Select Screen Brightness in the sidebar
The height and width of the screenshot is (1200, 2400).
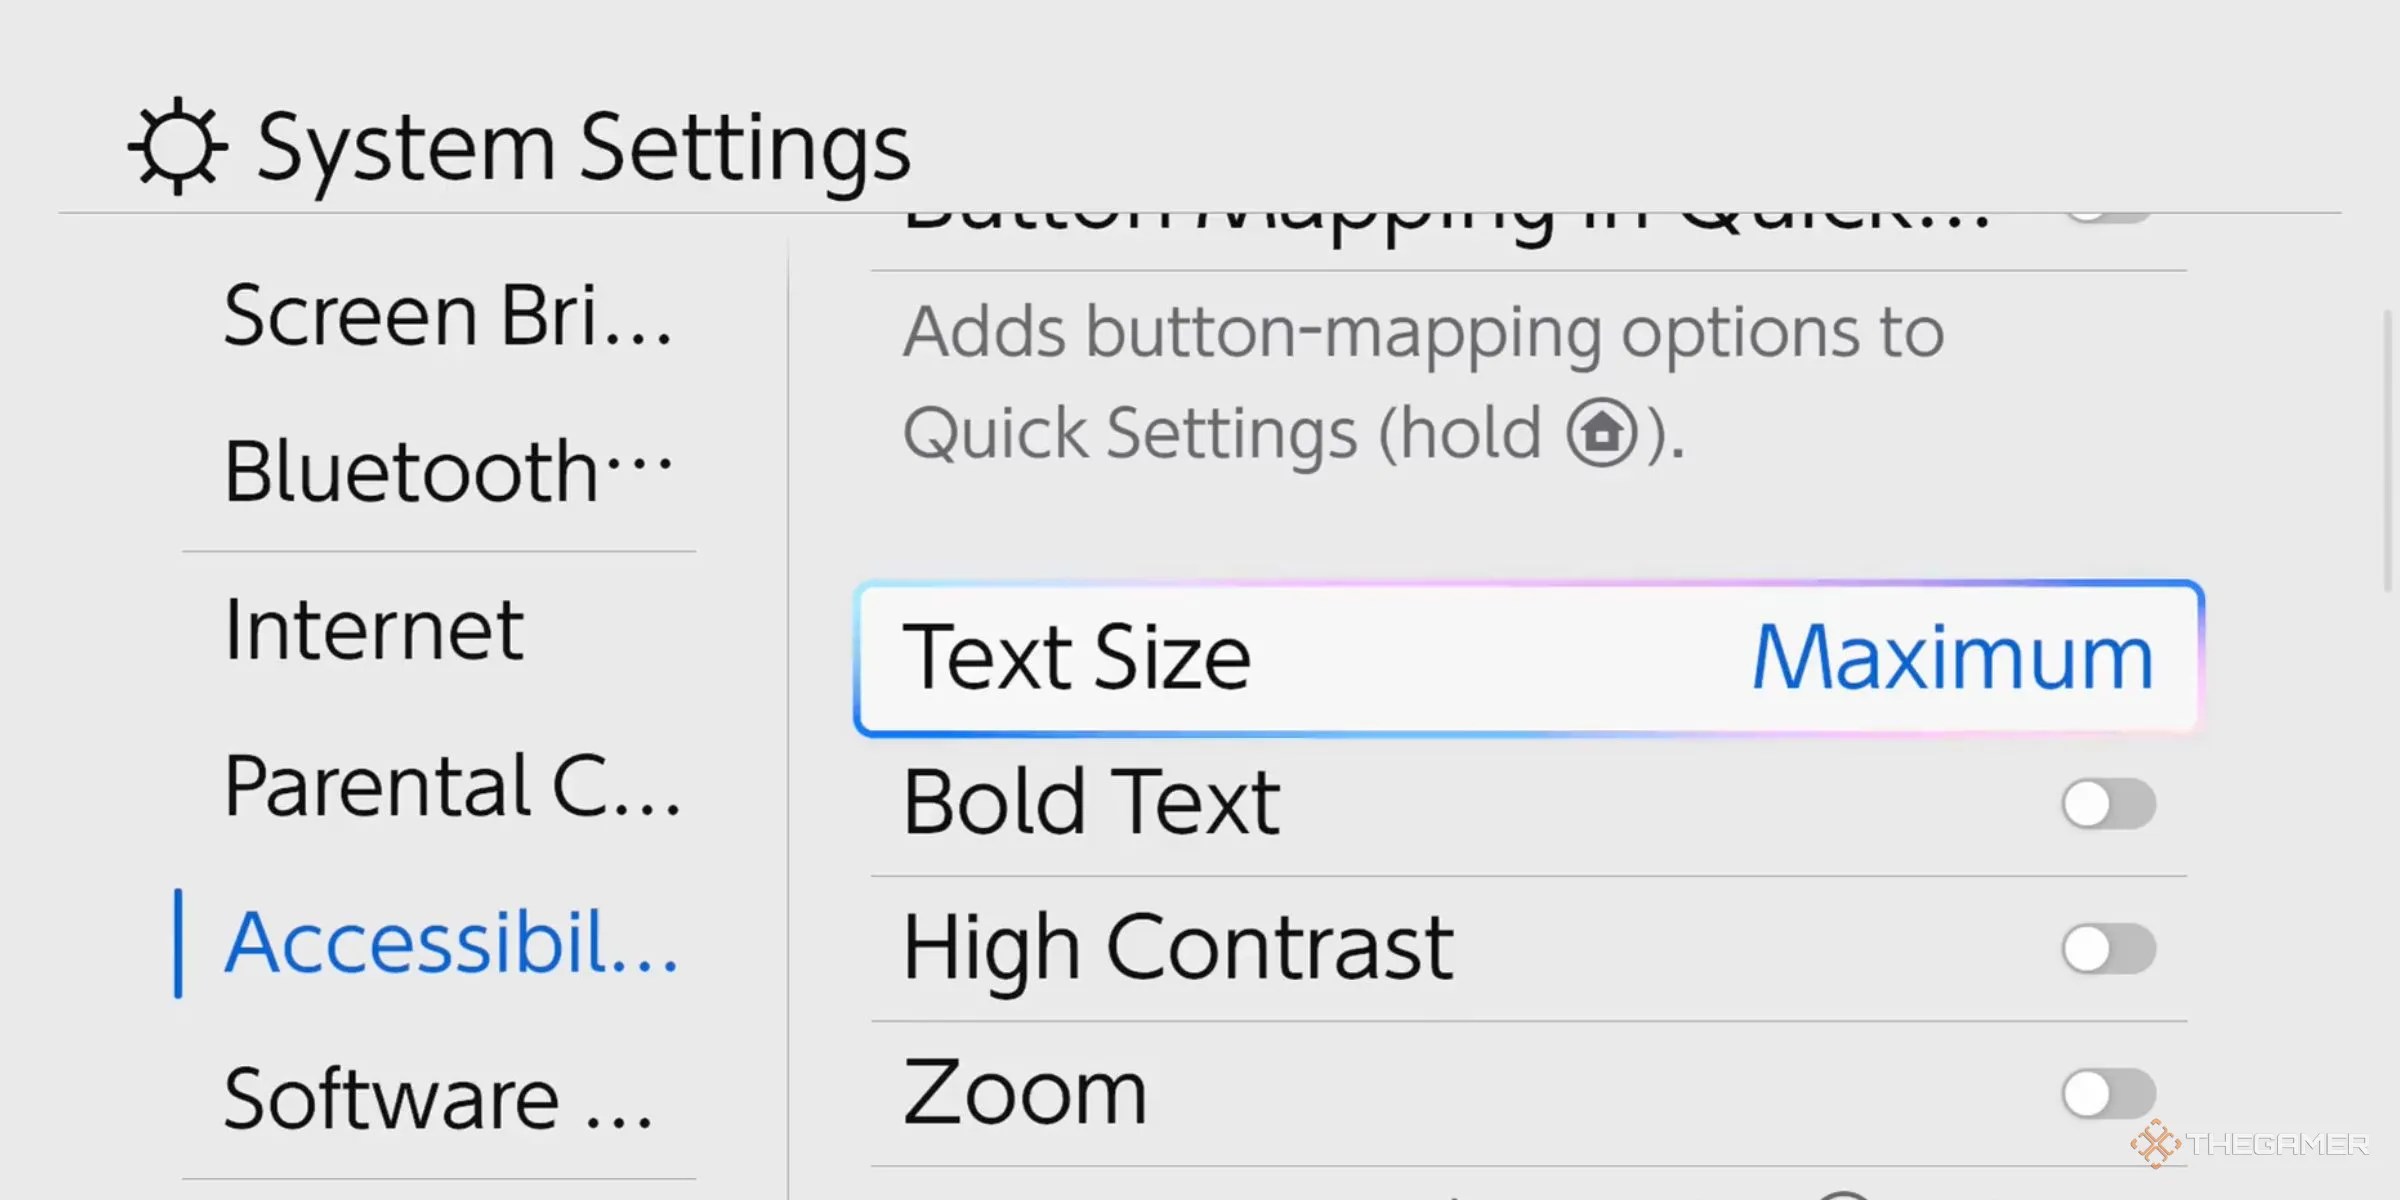tap(447, 316)
